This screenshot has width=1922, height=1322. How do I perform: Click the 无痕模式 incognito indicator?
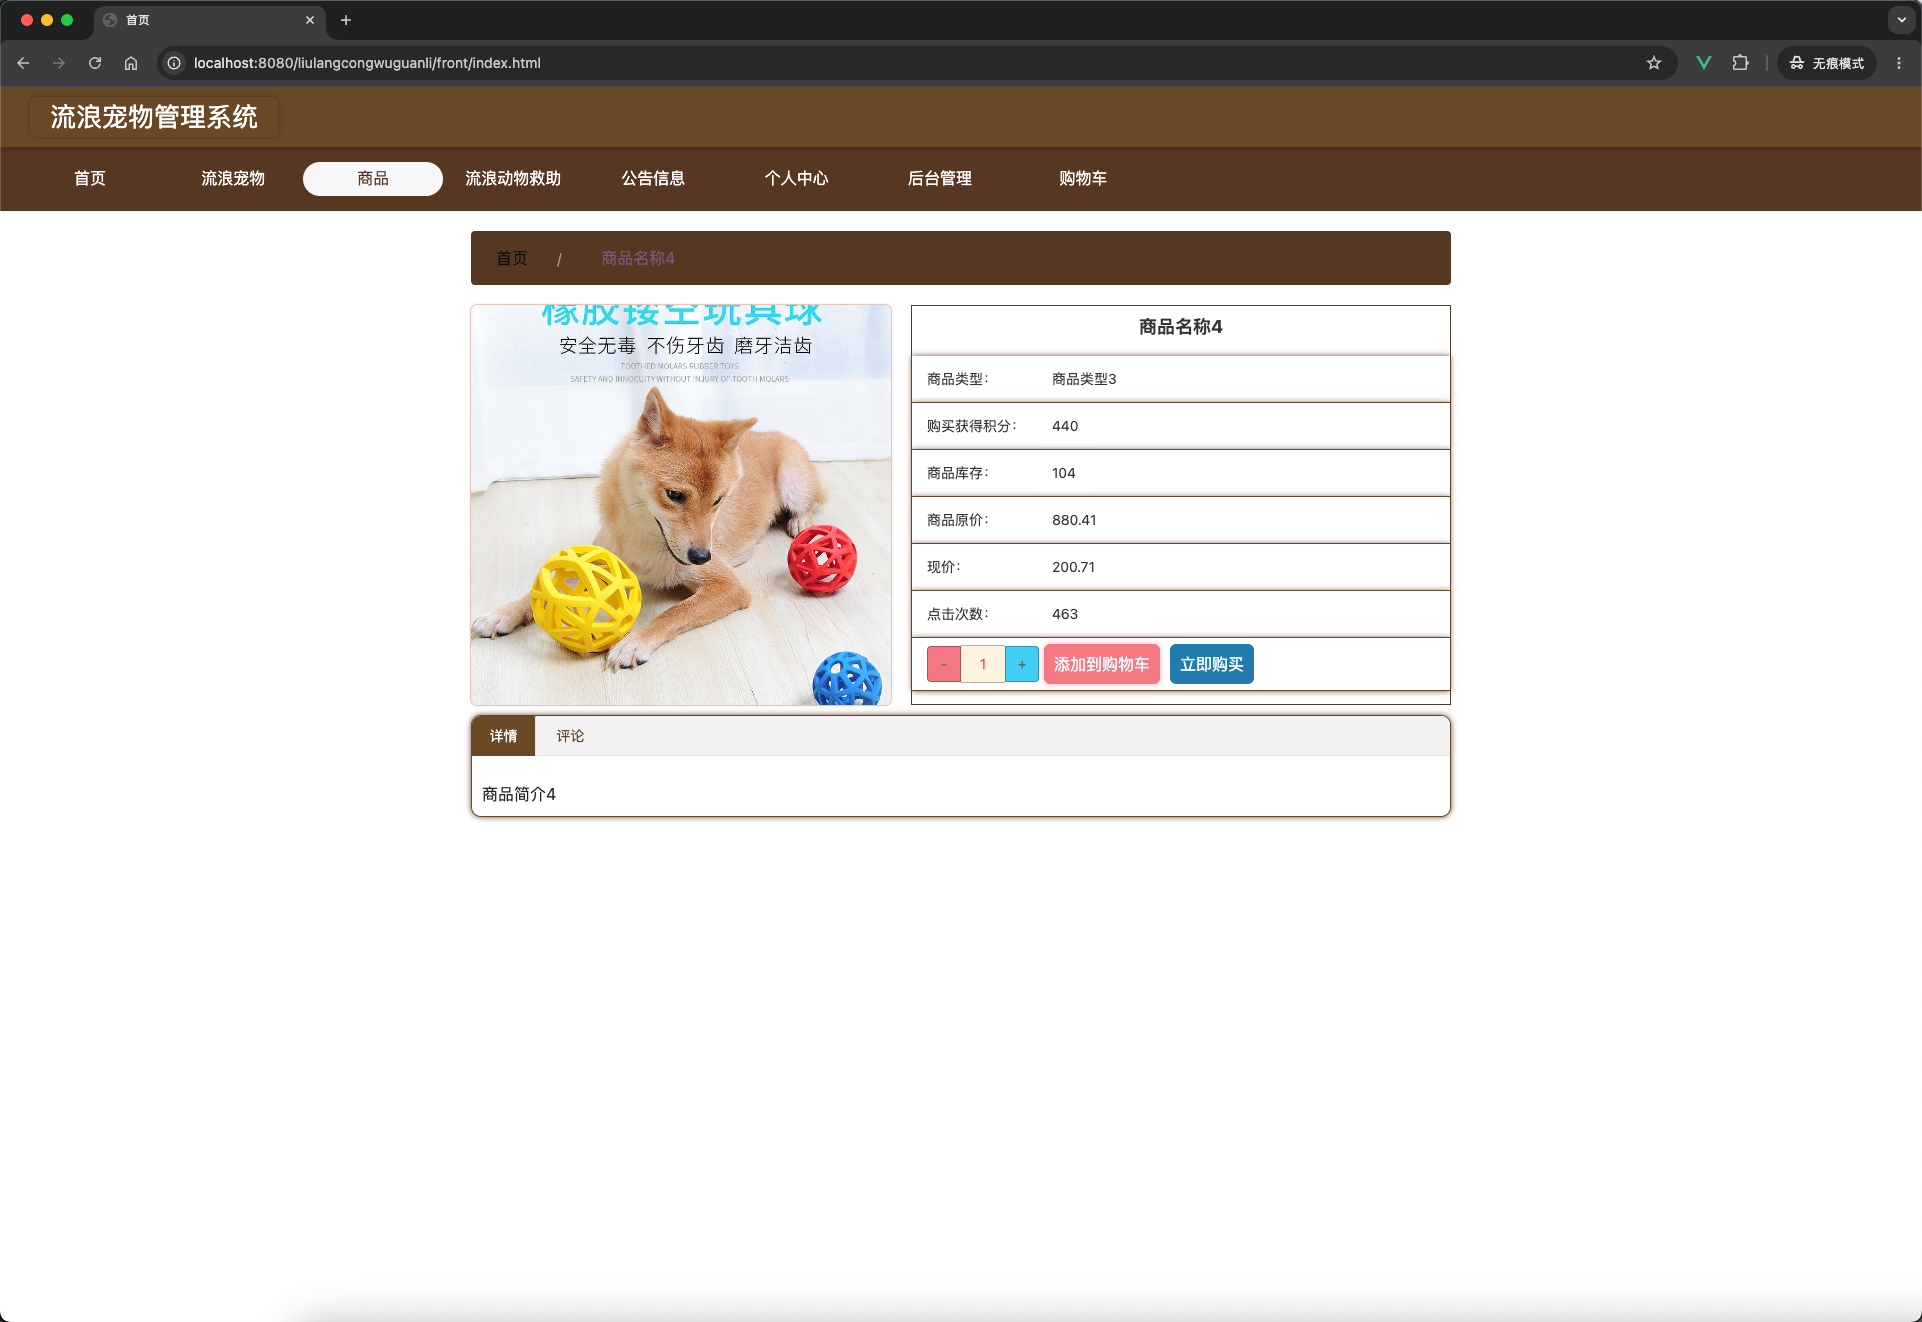click(x=1827, y=63)
